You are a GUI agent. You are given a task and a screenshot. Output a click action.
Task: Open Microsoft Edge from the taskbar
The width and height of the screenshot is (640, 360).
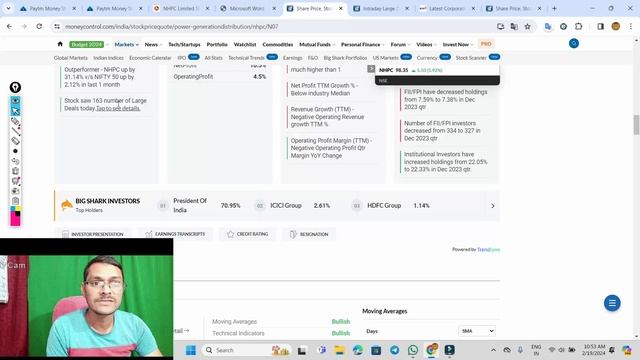pyautogui.click(x=358, y=350)
